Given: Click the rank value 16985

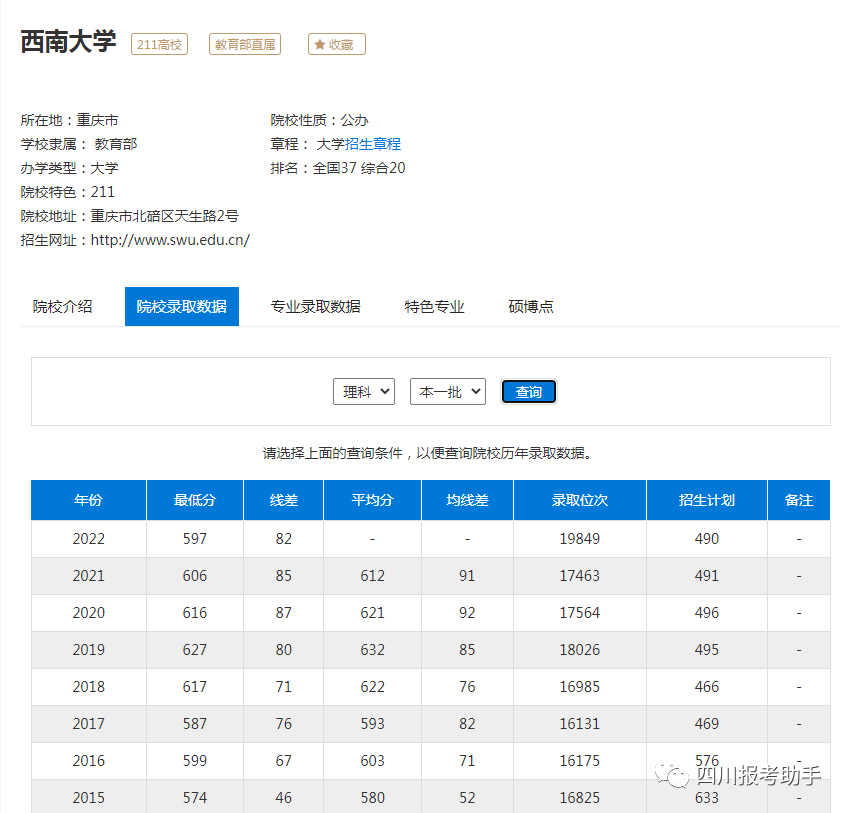Looking at the screenshot, I should [x=580, y=687].
